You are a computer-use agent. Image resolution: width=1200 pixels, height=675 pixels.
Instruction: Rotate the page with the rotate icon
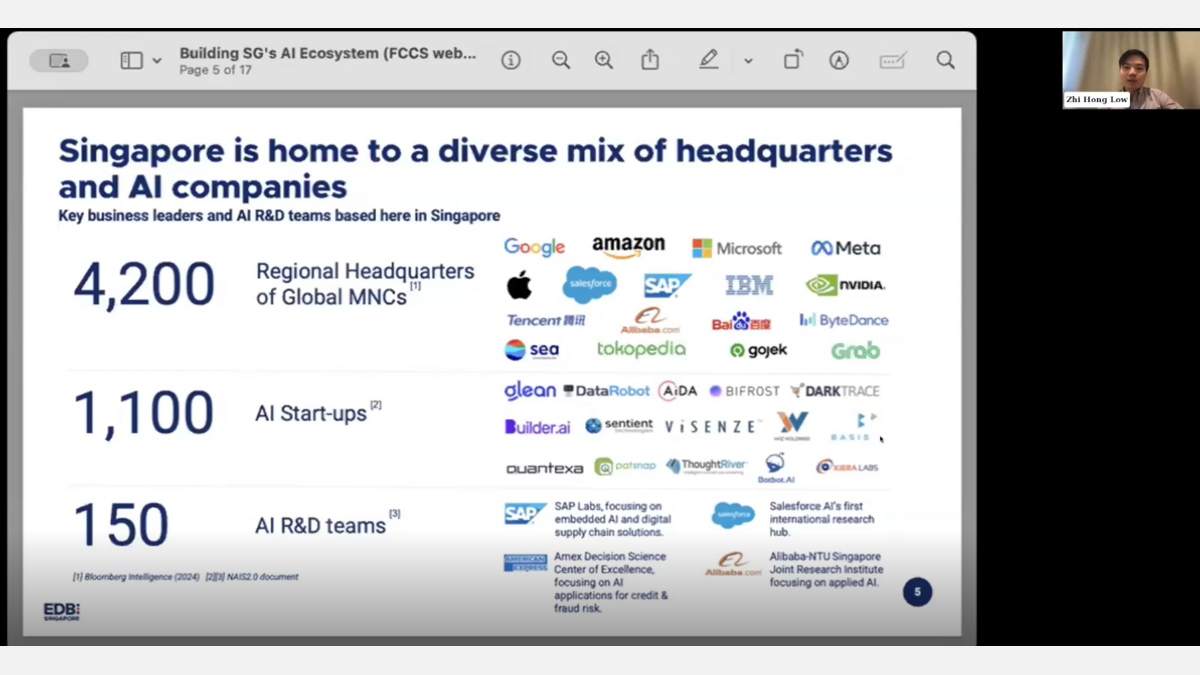tap(793, 60)
